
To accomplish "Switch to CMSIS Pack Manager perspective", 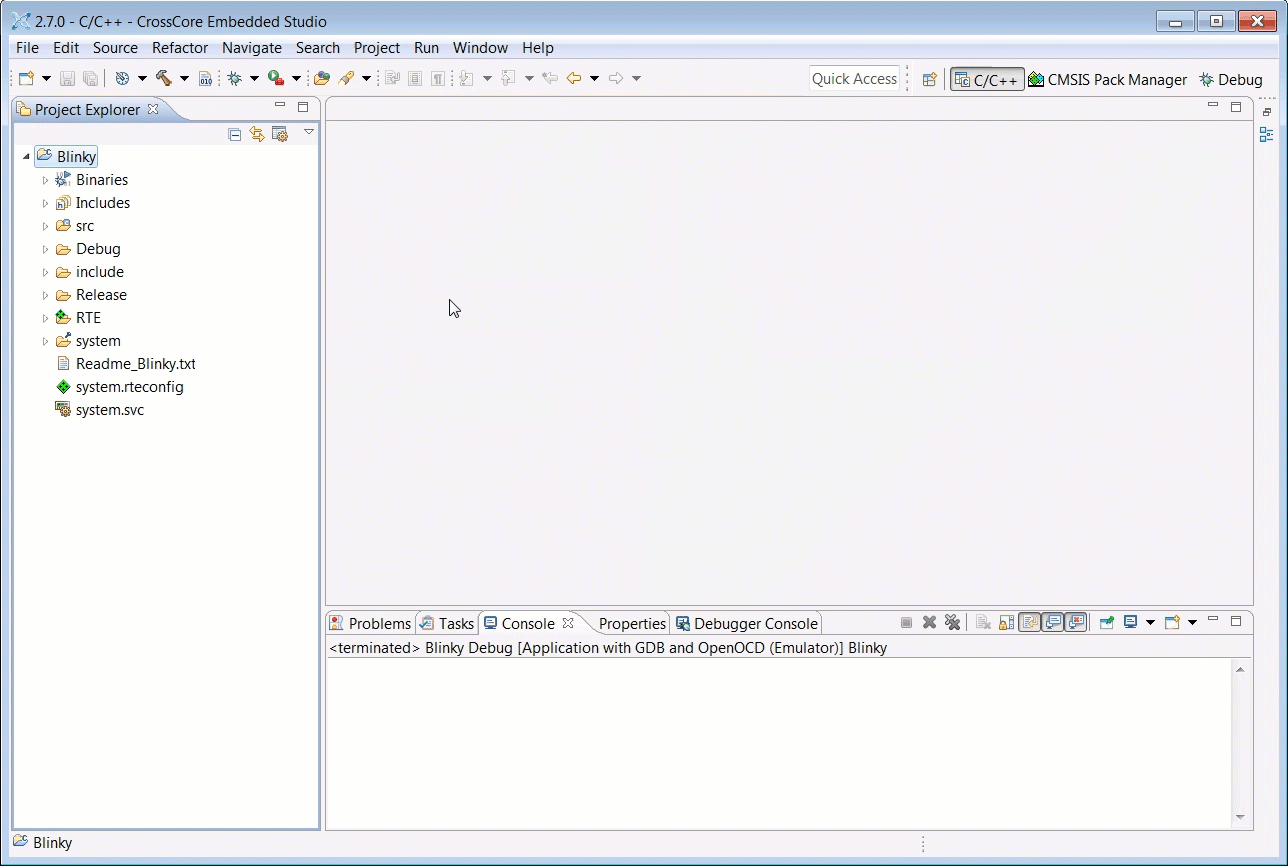I will (x=1107, y=79).
